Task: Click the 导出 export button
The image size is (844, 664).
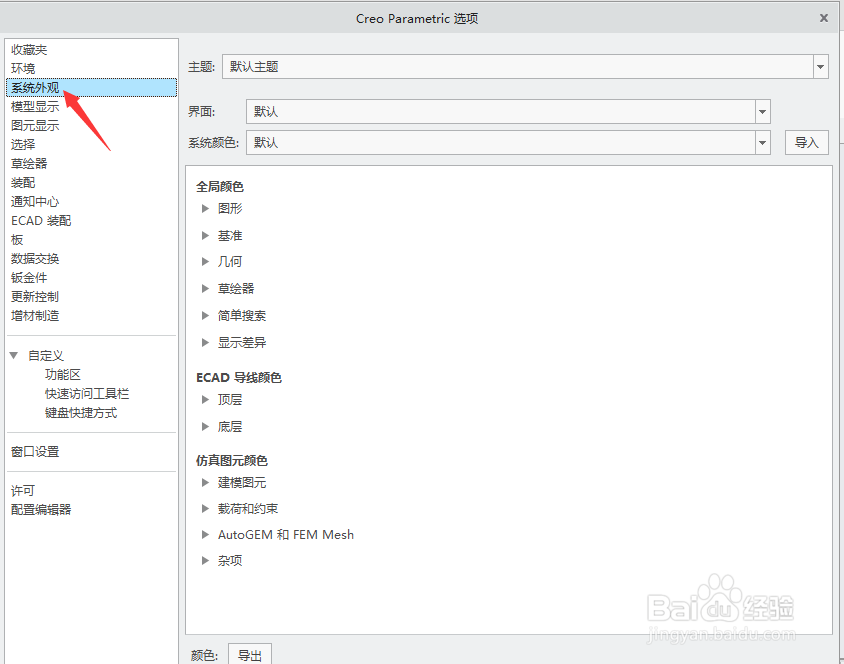Action: [x=250, y=655]
